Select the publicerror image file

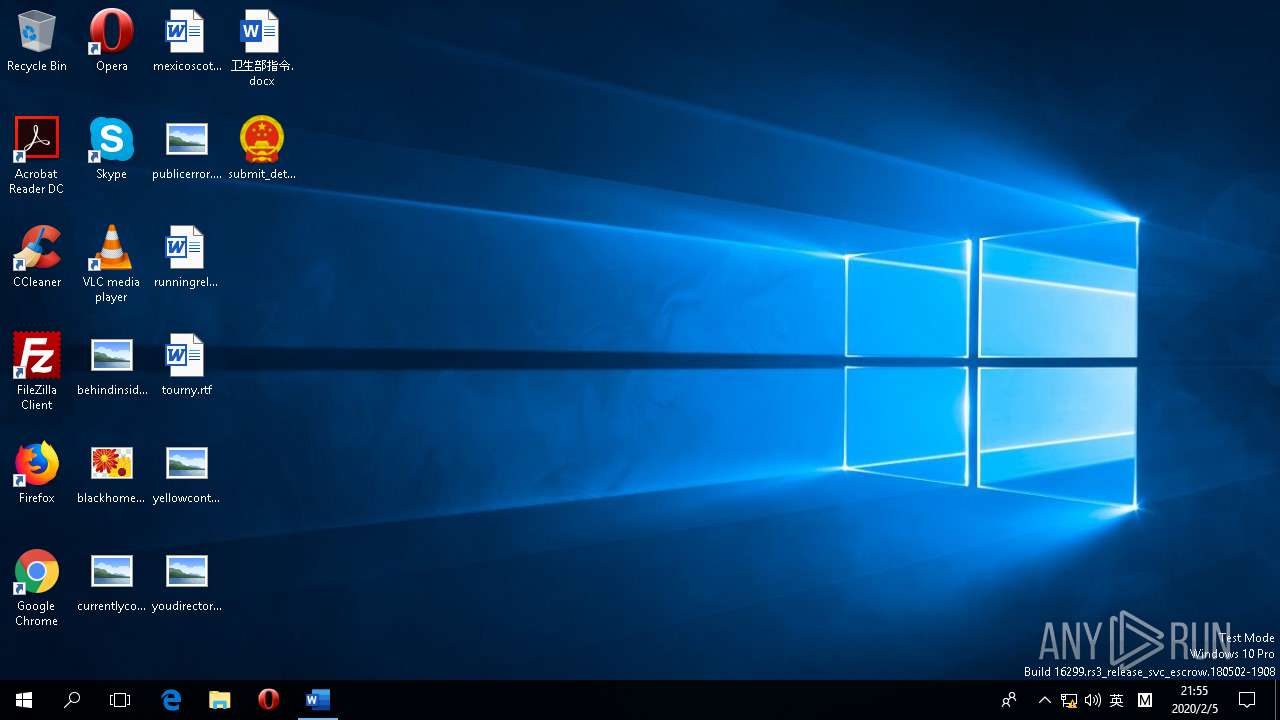(x=186, y=149)
